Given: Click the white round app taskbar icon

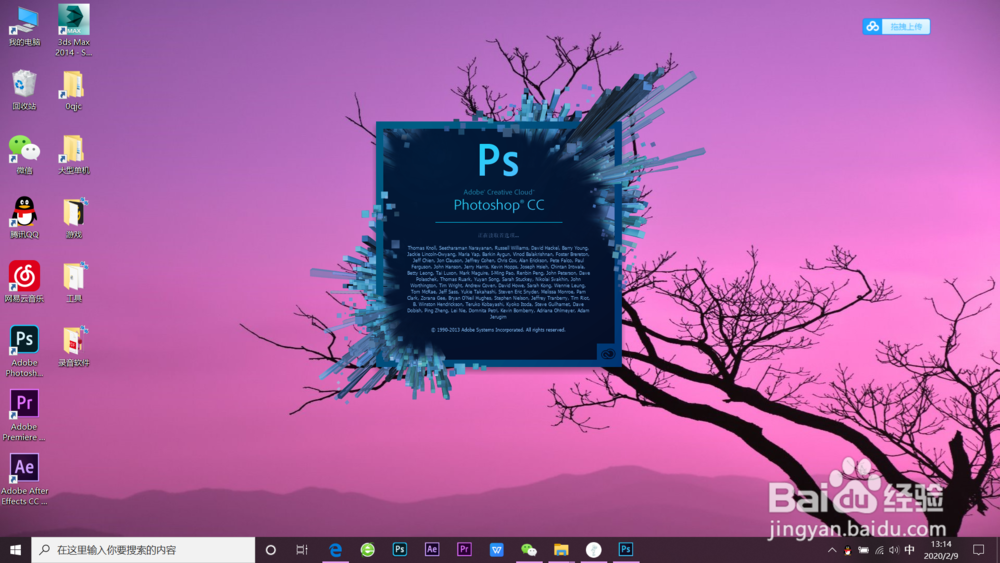Looking at the screenshot, I should (594, 550).
